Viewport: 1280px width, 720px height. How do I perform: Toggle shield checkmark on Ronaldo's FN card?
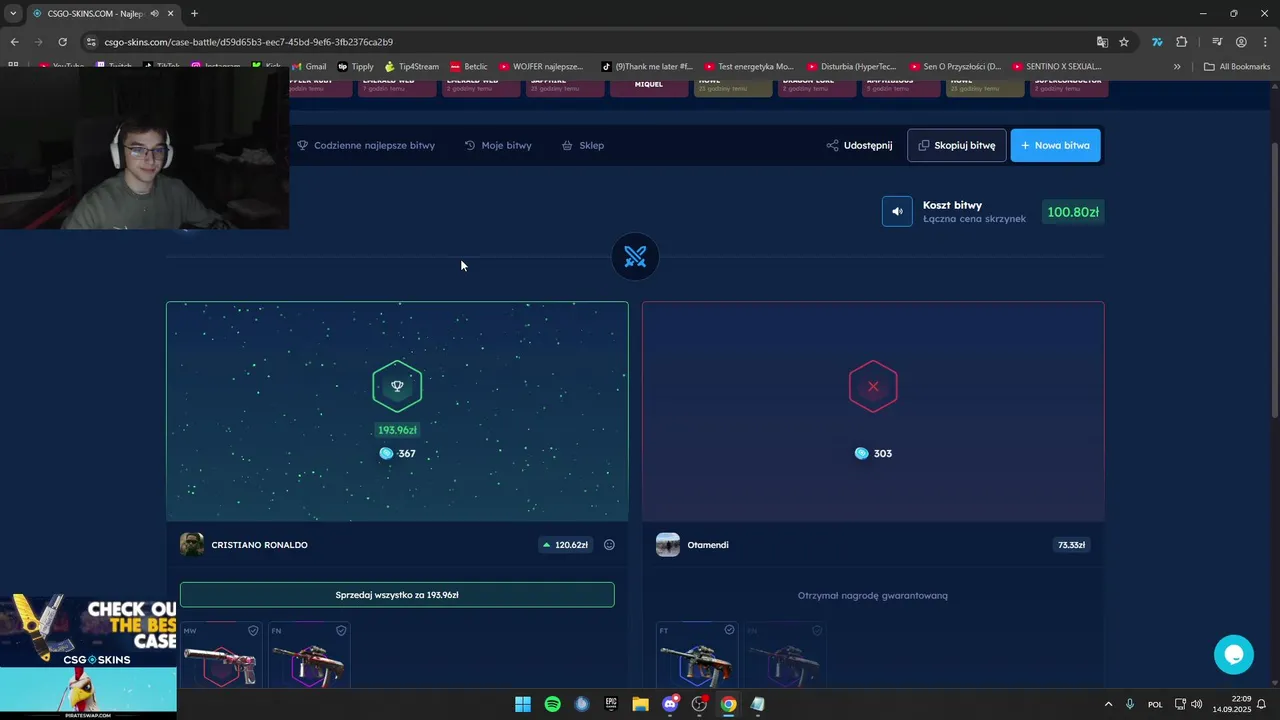tap(341, 631)
